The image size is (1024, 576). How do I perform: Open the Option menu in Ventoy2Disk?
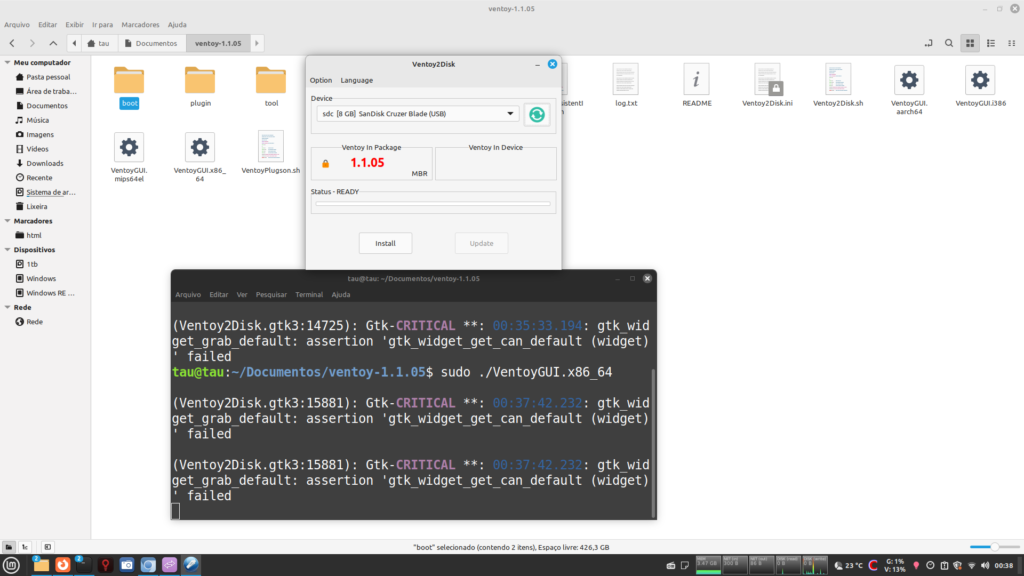pyautogui.click(x=320, y=80)
